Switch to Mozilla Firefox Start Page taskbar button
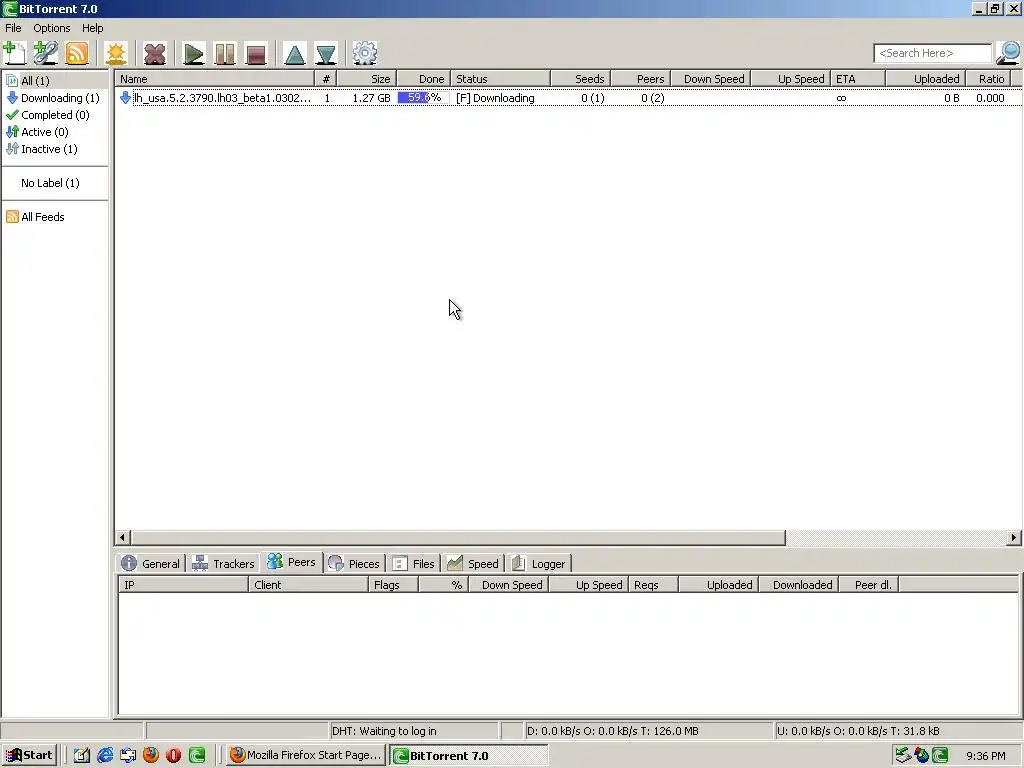This screenshot has width=1024, height=768. [x=306, y=755]
